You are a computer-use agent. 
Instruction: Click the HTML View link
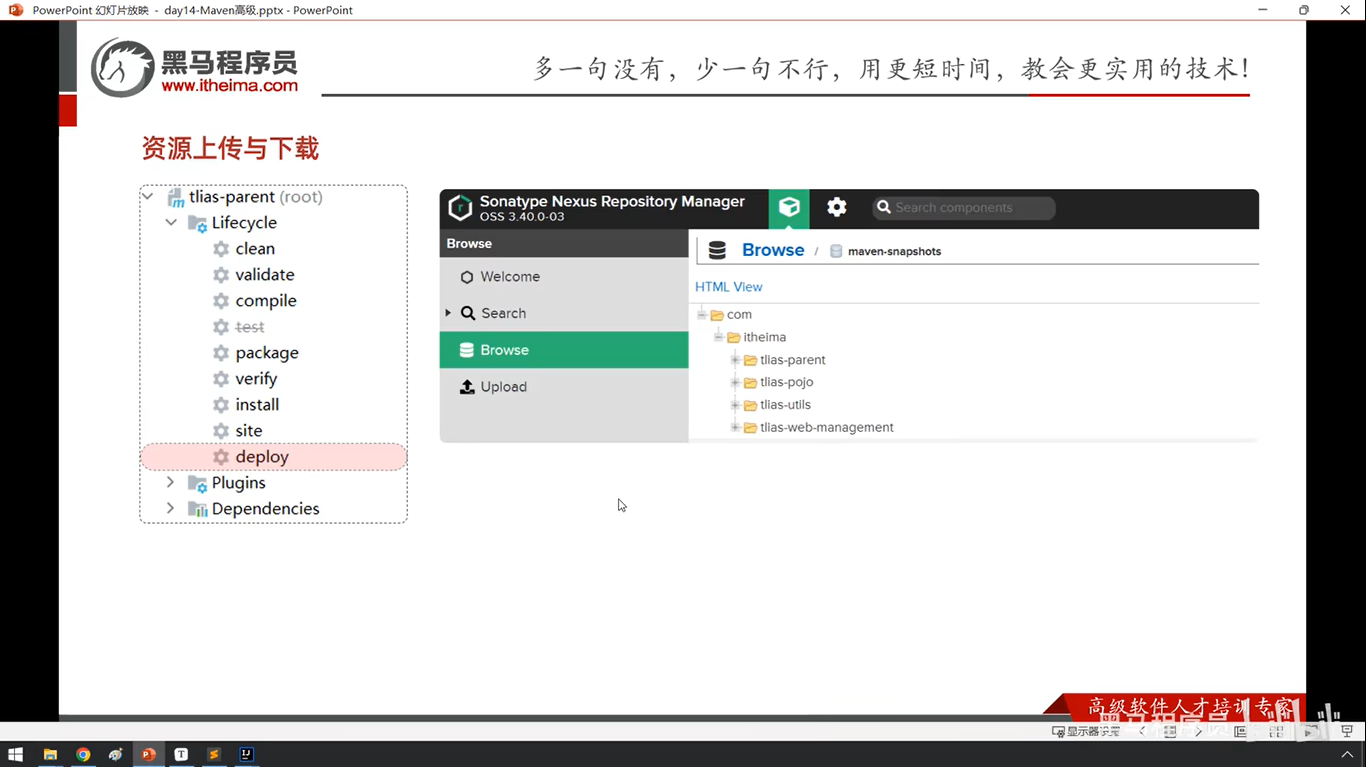coord(728,287)
